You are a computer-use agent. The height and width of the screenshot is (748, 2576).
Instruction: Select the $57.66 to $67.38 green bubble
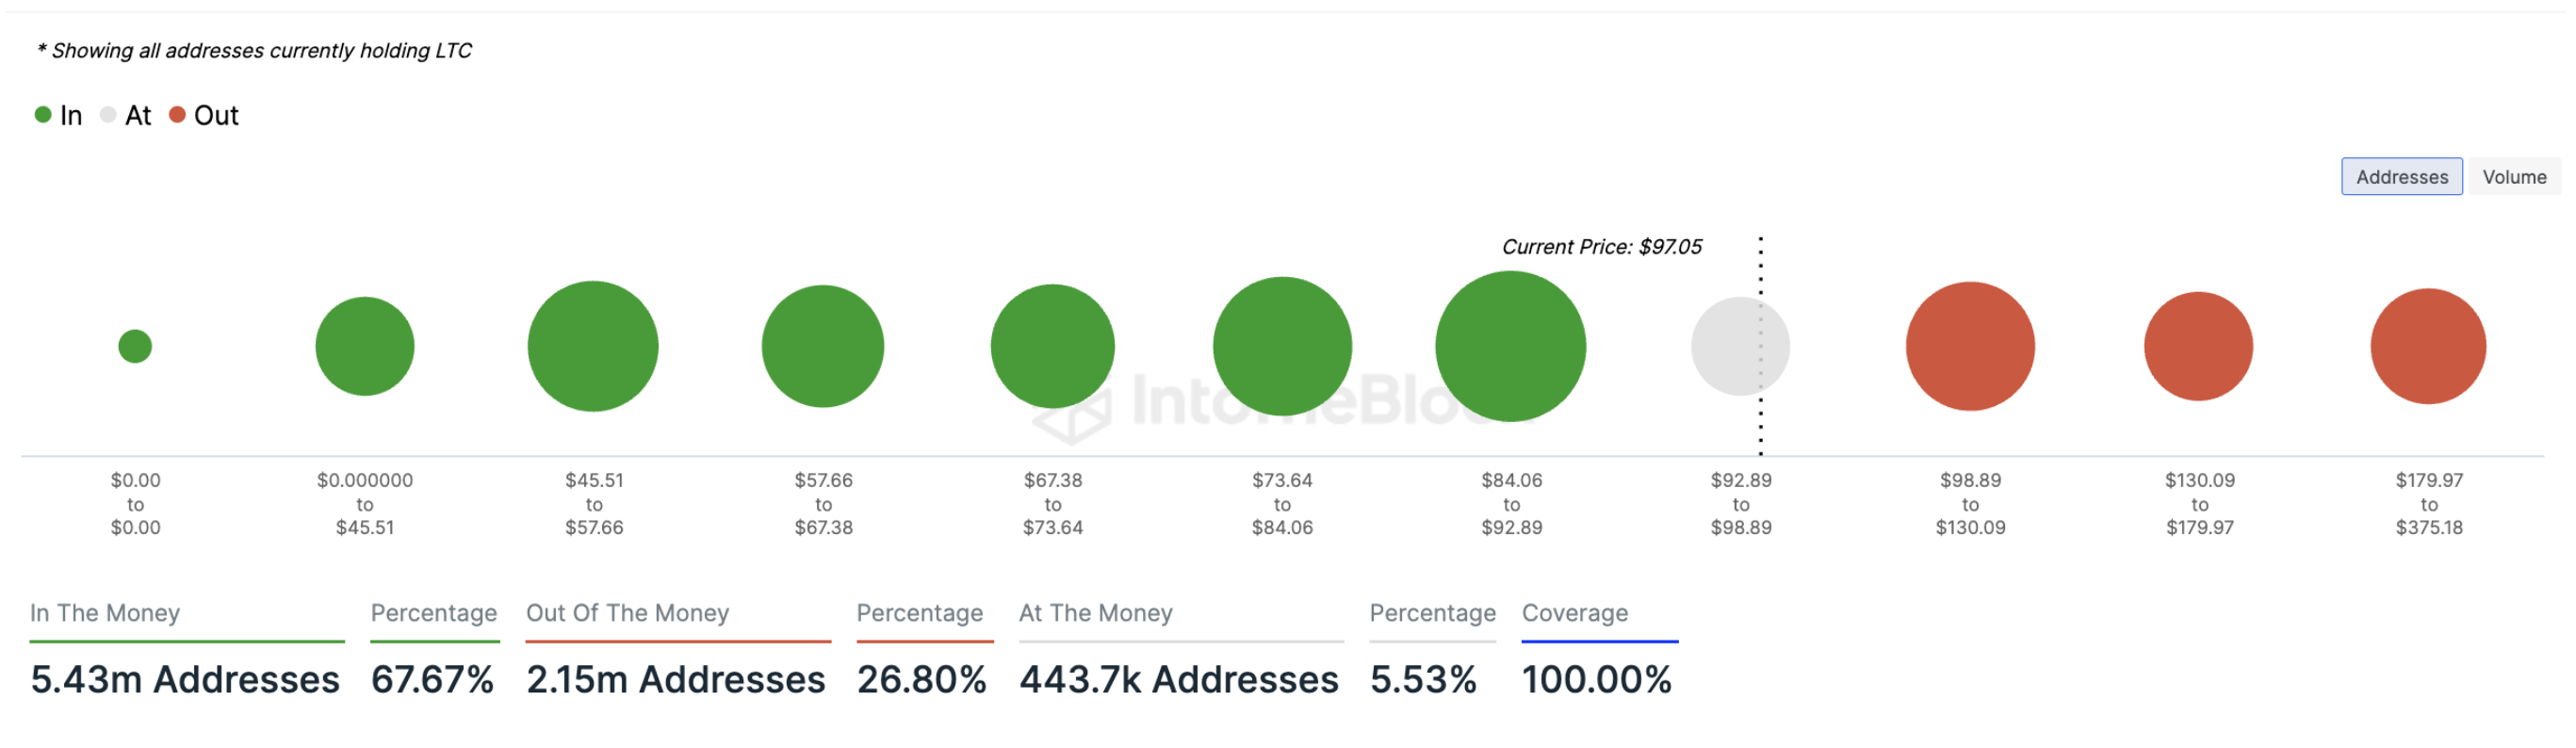823,347
